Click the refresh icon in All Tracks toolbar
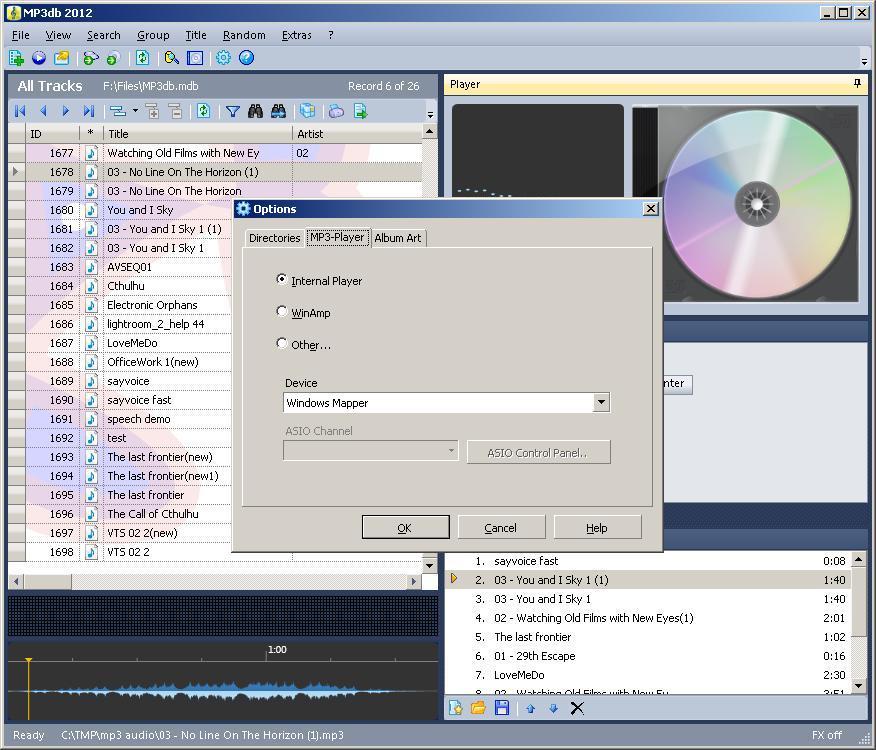 click(x=203, y=111)
